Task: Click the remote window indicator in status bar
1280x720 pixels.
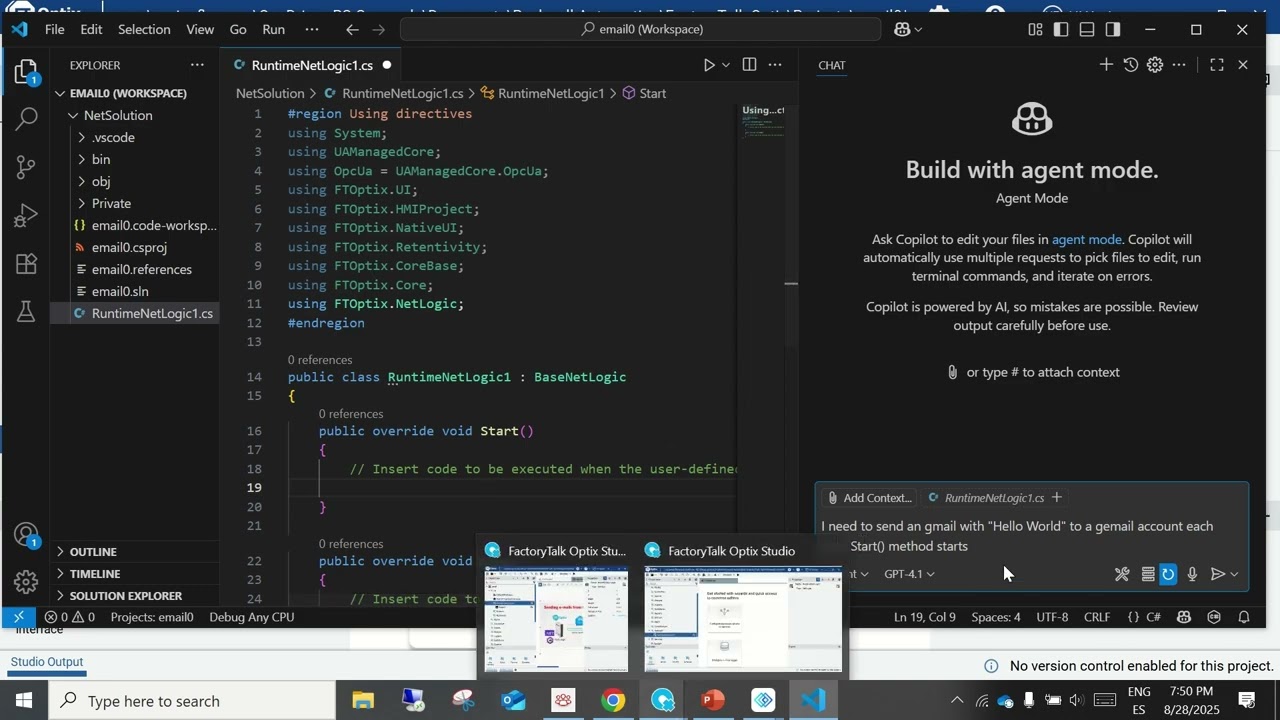Action: click(18, 617)
